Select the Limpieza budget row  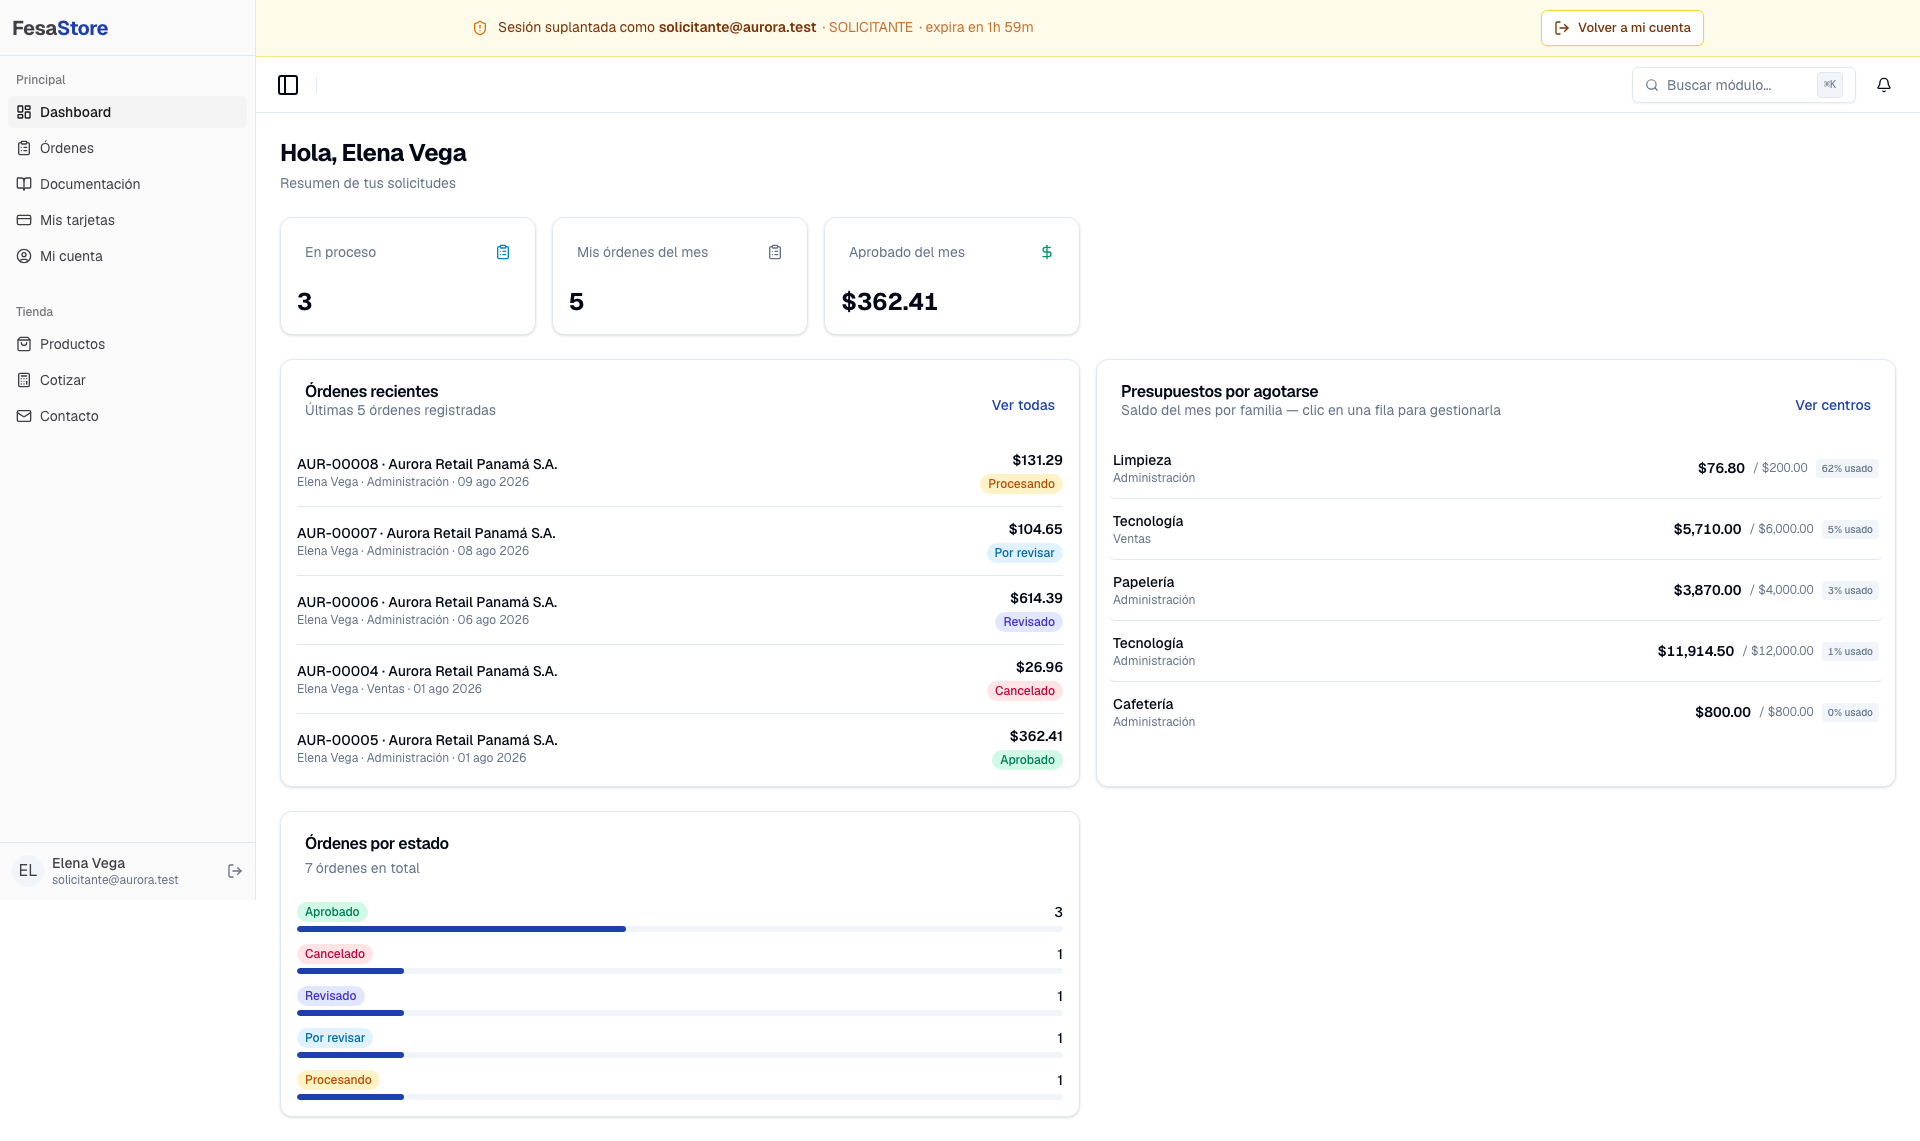[1496, 468]
